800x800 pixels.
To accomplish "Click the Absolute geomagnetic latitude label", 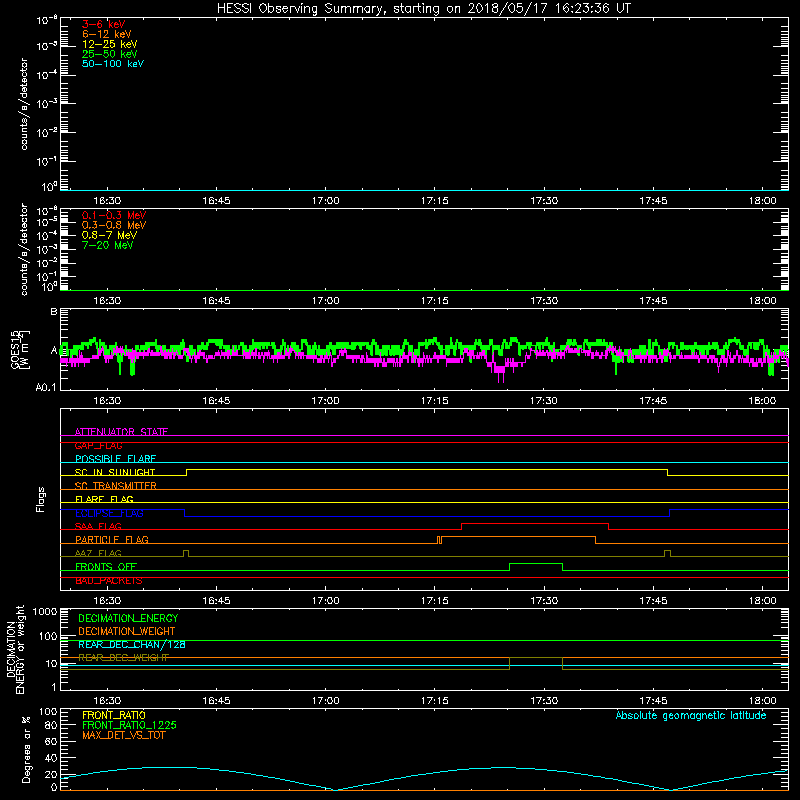I will coord(691,716).
